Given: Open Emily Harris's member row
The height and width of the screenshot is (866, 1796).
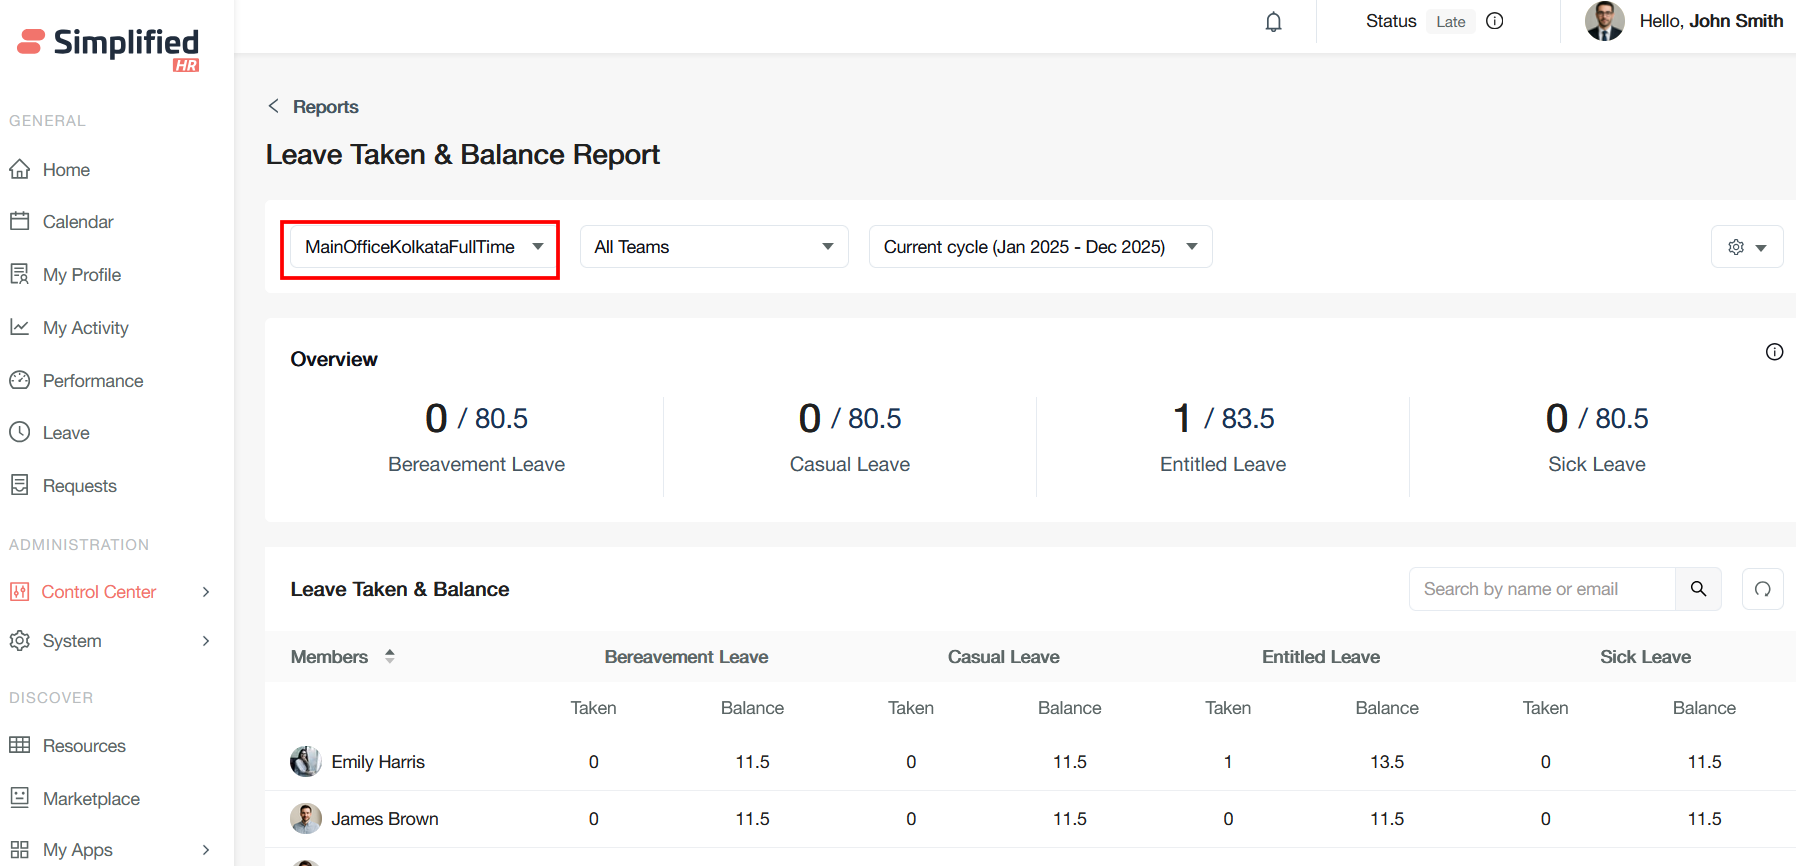Looking at the screenshot, I should click(x=378, y=762).
